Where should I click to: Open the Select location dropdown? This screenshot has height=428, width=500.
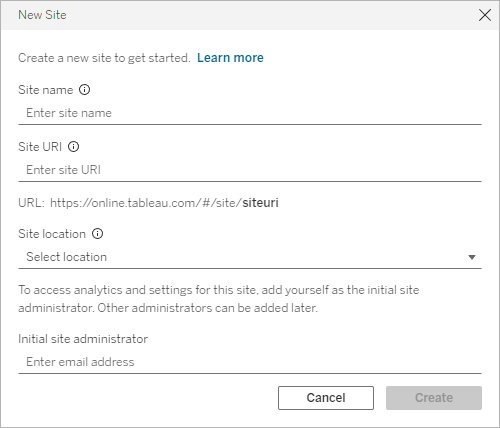pyautogui.click(x=250, y=257)
